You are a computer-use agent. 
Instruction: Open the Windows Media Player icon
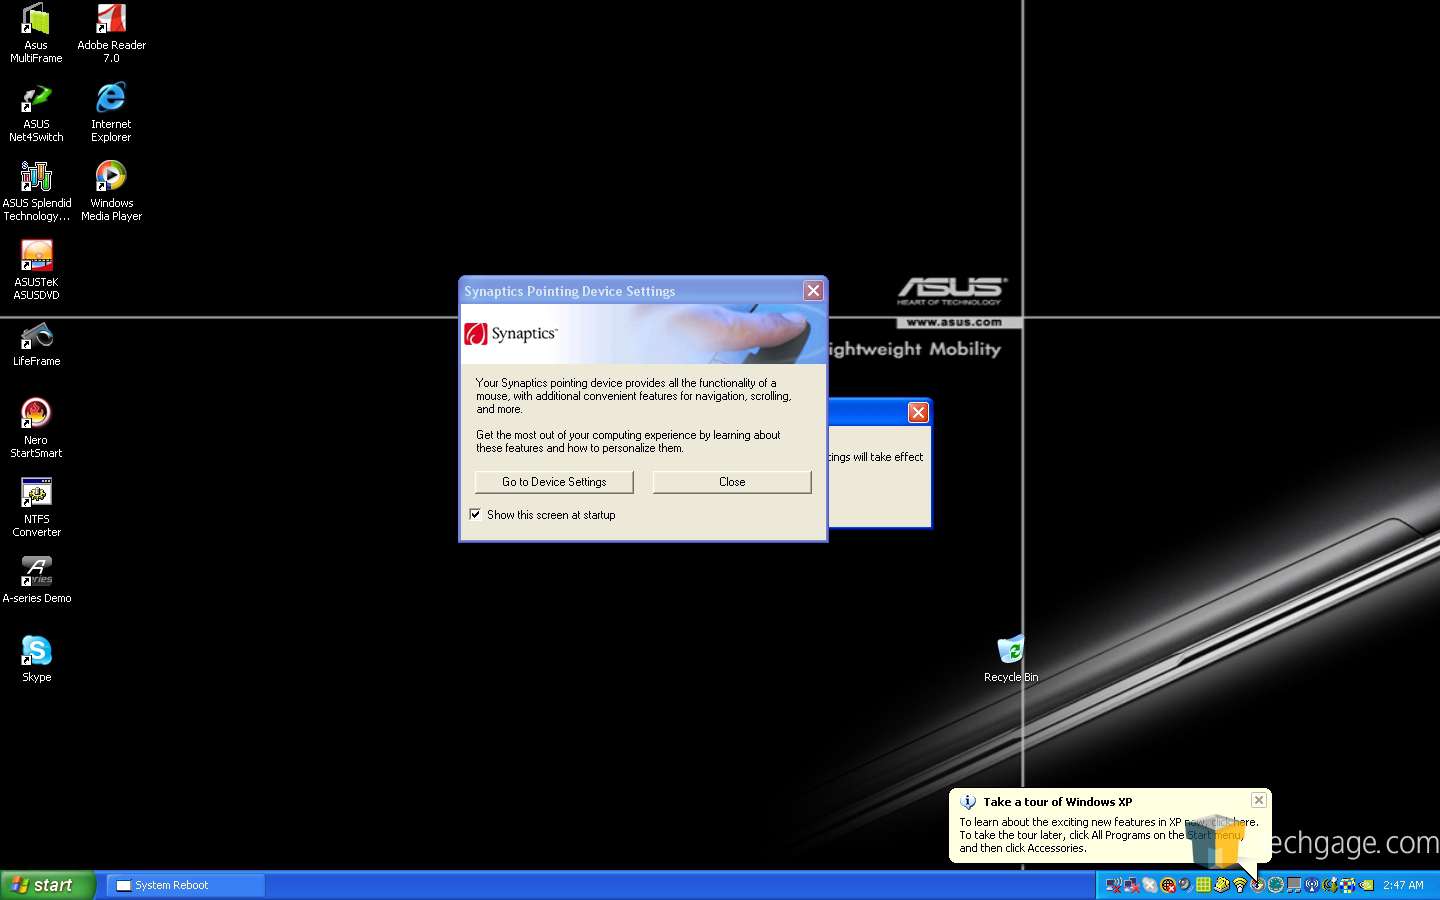111,192
